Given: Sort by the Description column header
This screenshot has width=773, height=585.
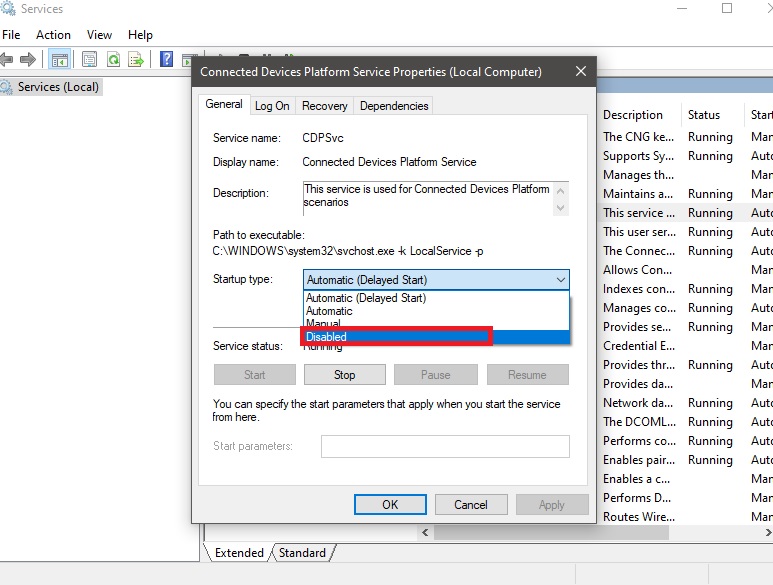Looking at the screenshot, I should point(639,115).
